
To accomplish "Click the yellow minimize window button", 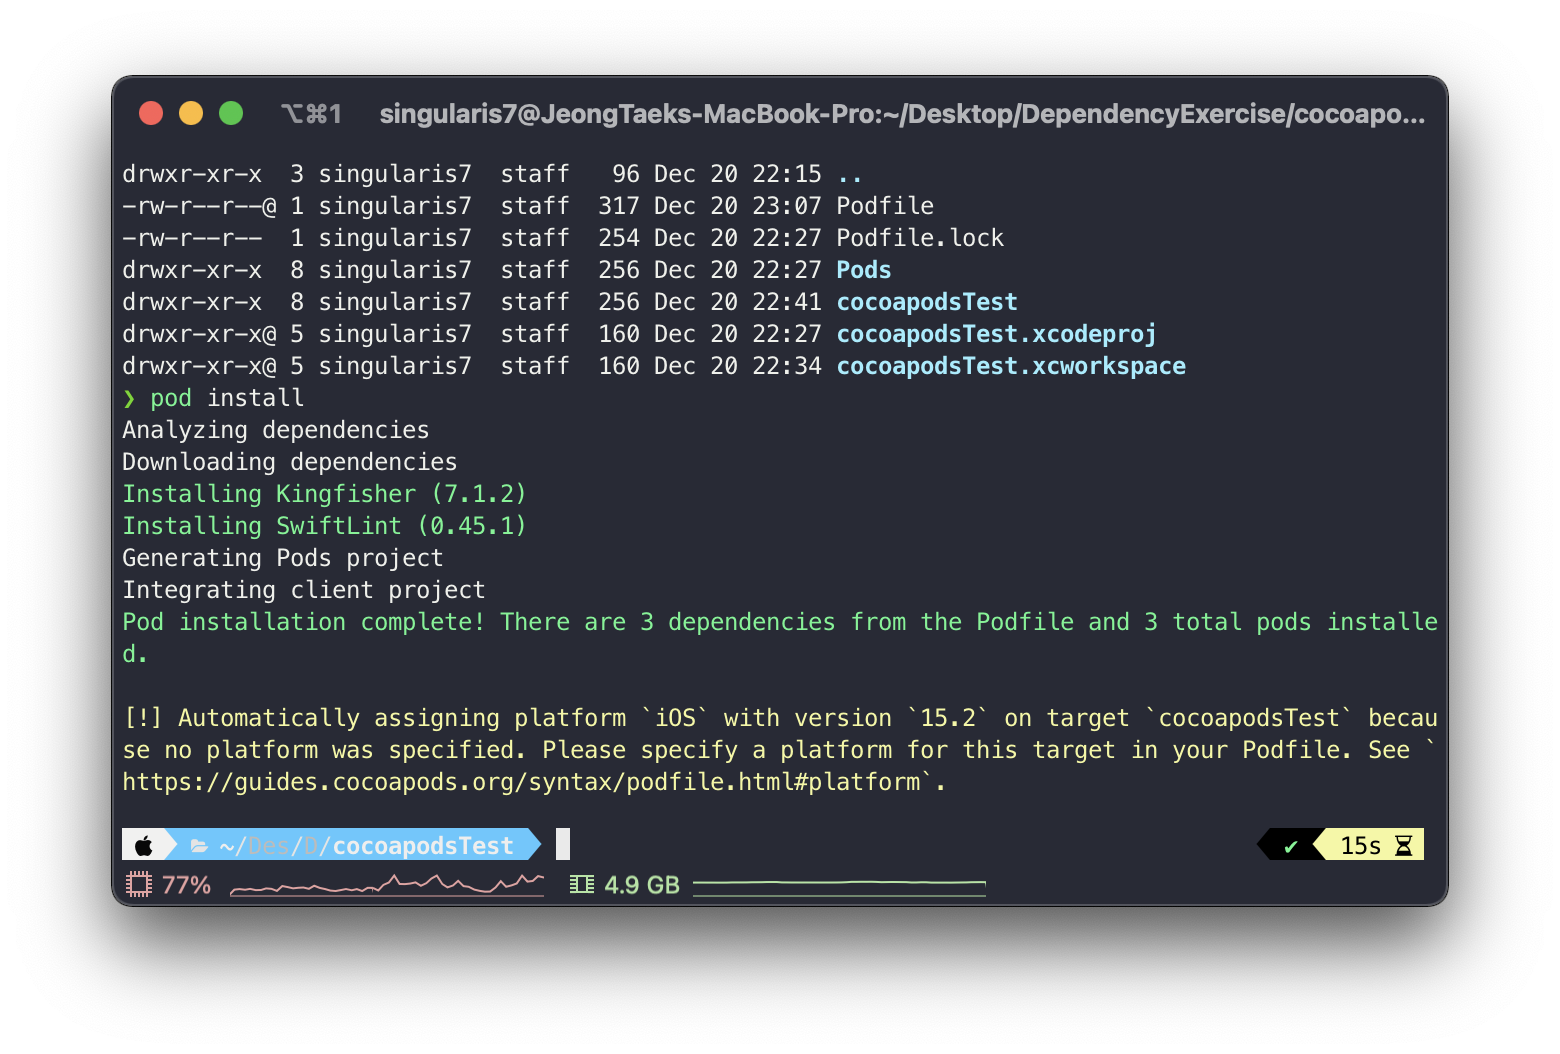I will tap(191, 113).
